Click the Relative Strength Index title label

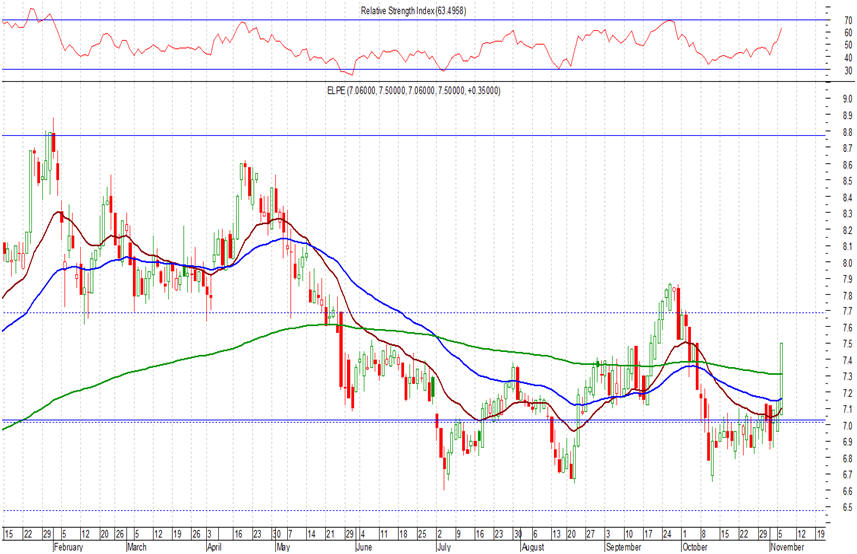pos(413,10)
